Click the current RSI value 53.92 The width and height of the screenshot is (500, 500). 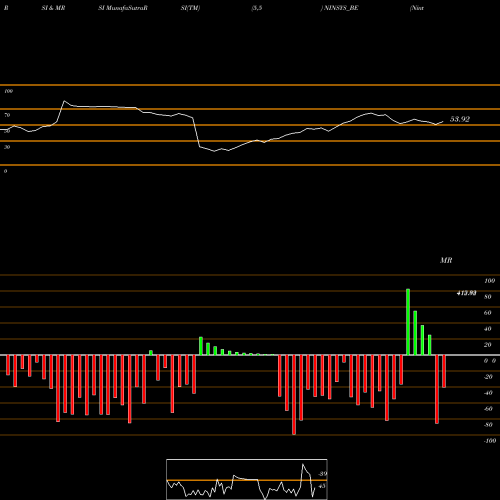point(460,119)
